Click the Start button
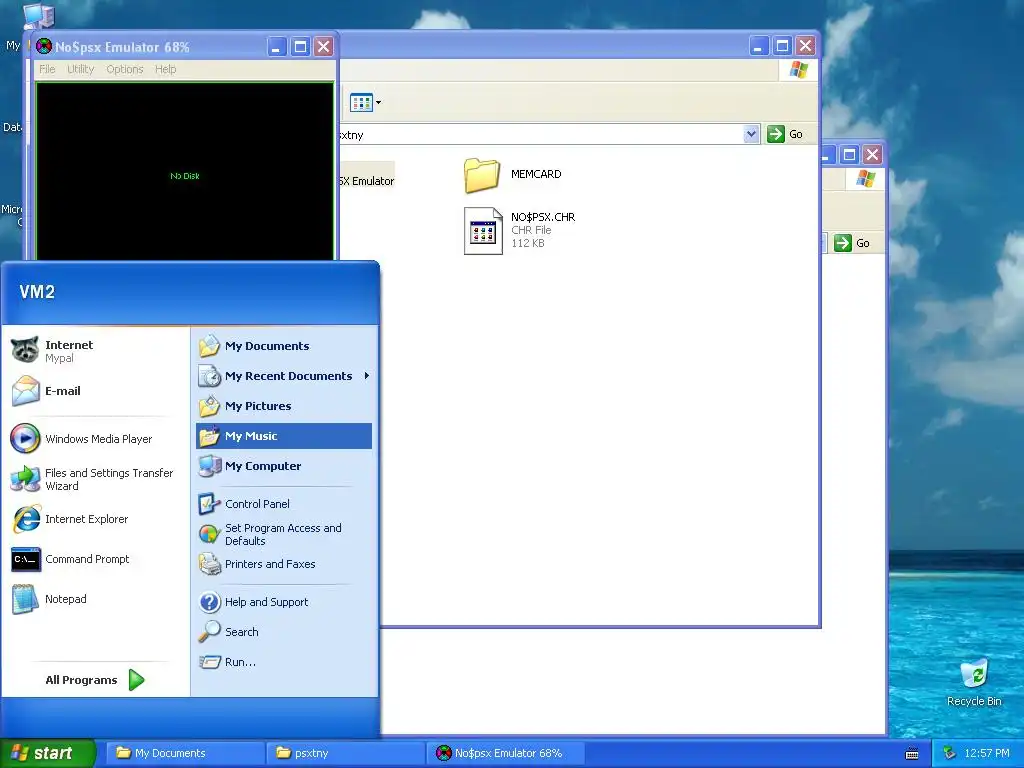1024x768 pixels. click(48, 753)
